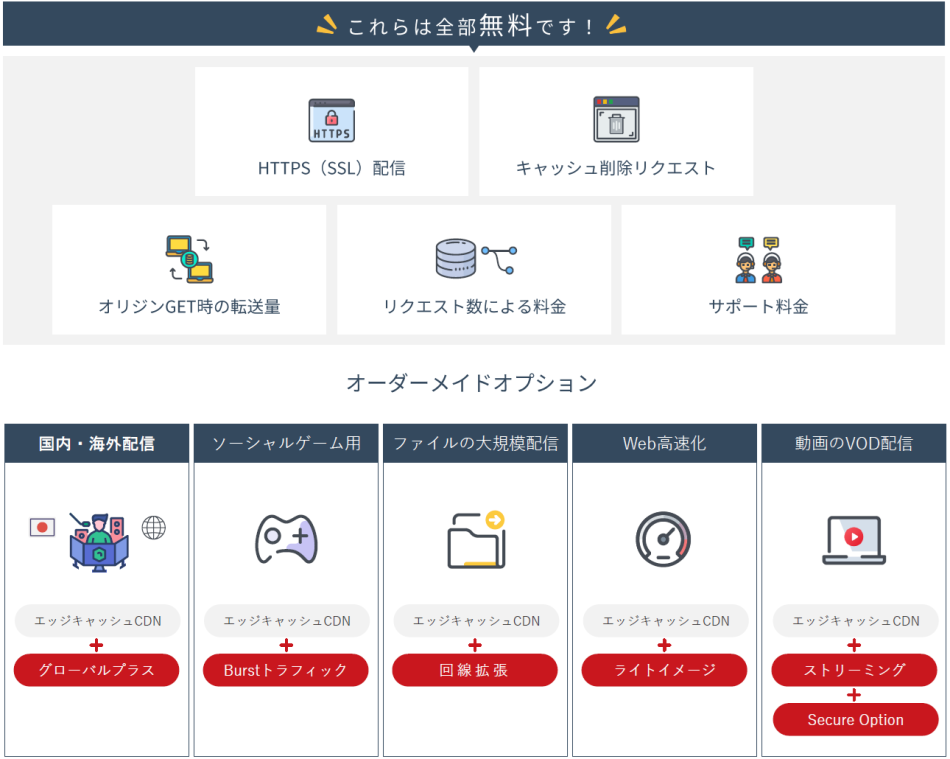The width and height of the screenshot is (950, 759).
Task: Click the サポート料金 label
Action: click(759, 307)
